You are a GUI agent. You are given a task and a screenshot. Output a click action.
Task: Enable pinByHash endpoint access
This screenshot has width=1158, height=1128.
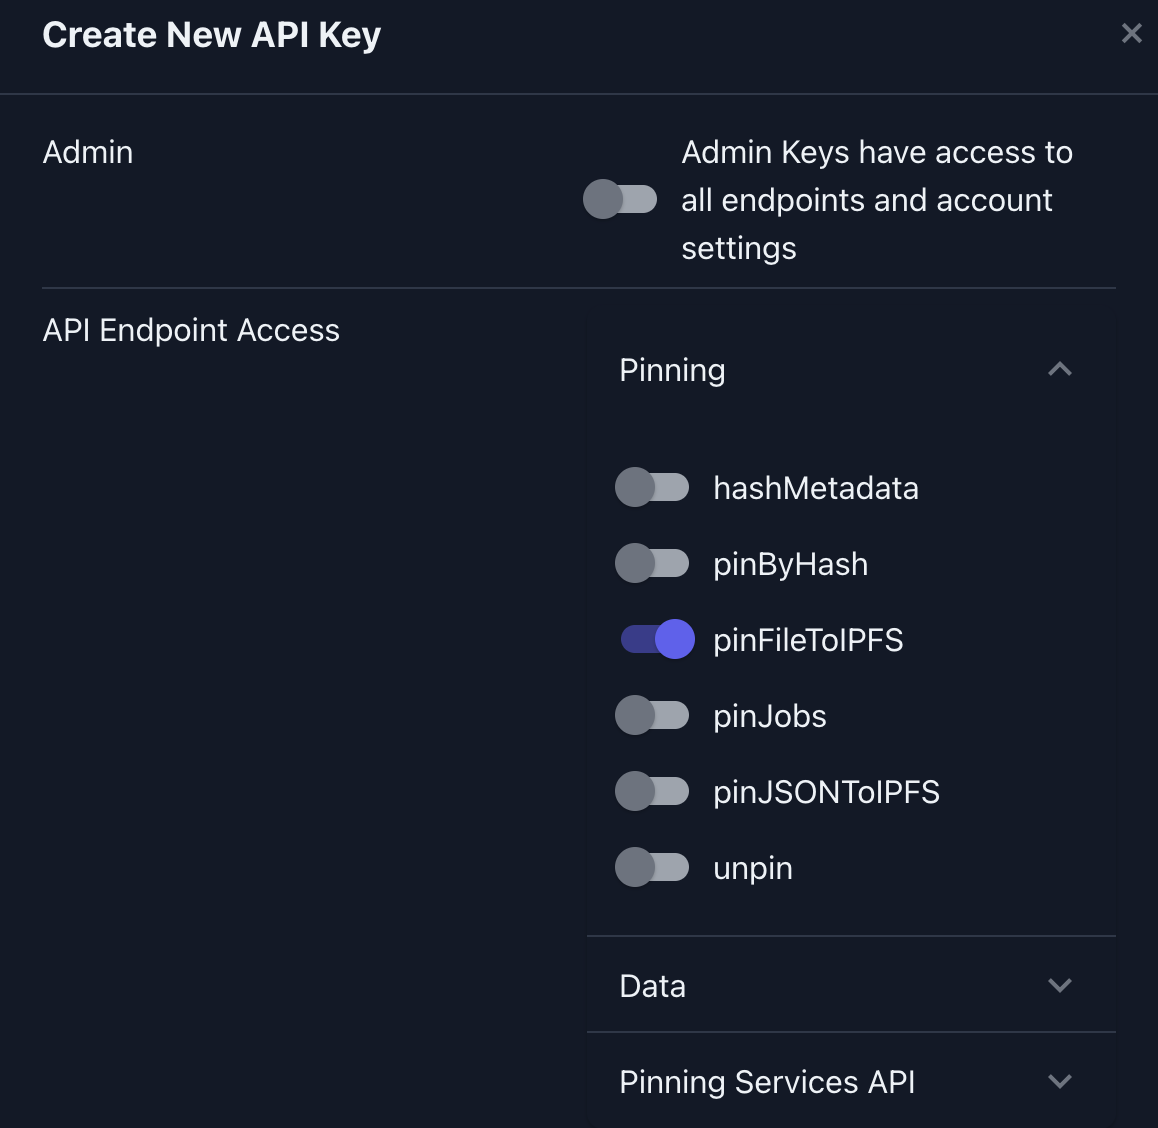point(652,563)
